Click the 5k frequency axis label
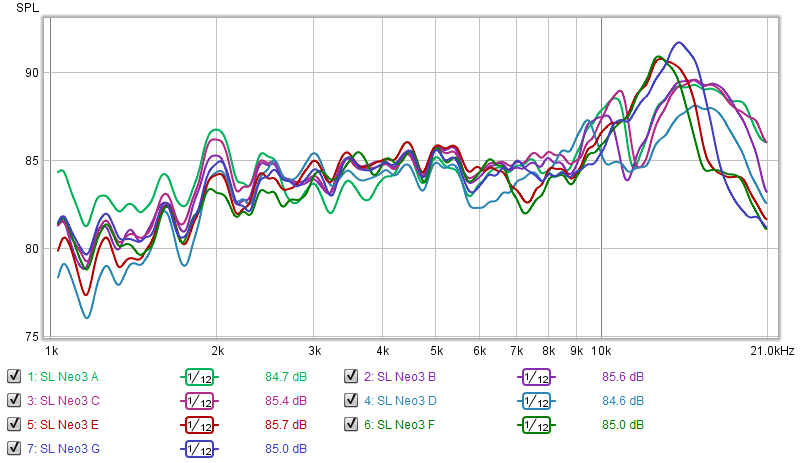This screenshot has height=463, width=800. pos(436,351)
